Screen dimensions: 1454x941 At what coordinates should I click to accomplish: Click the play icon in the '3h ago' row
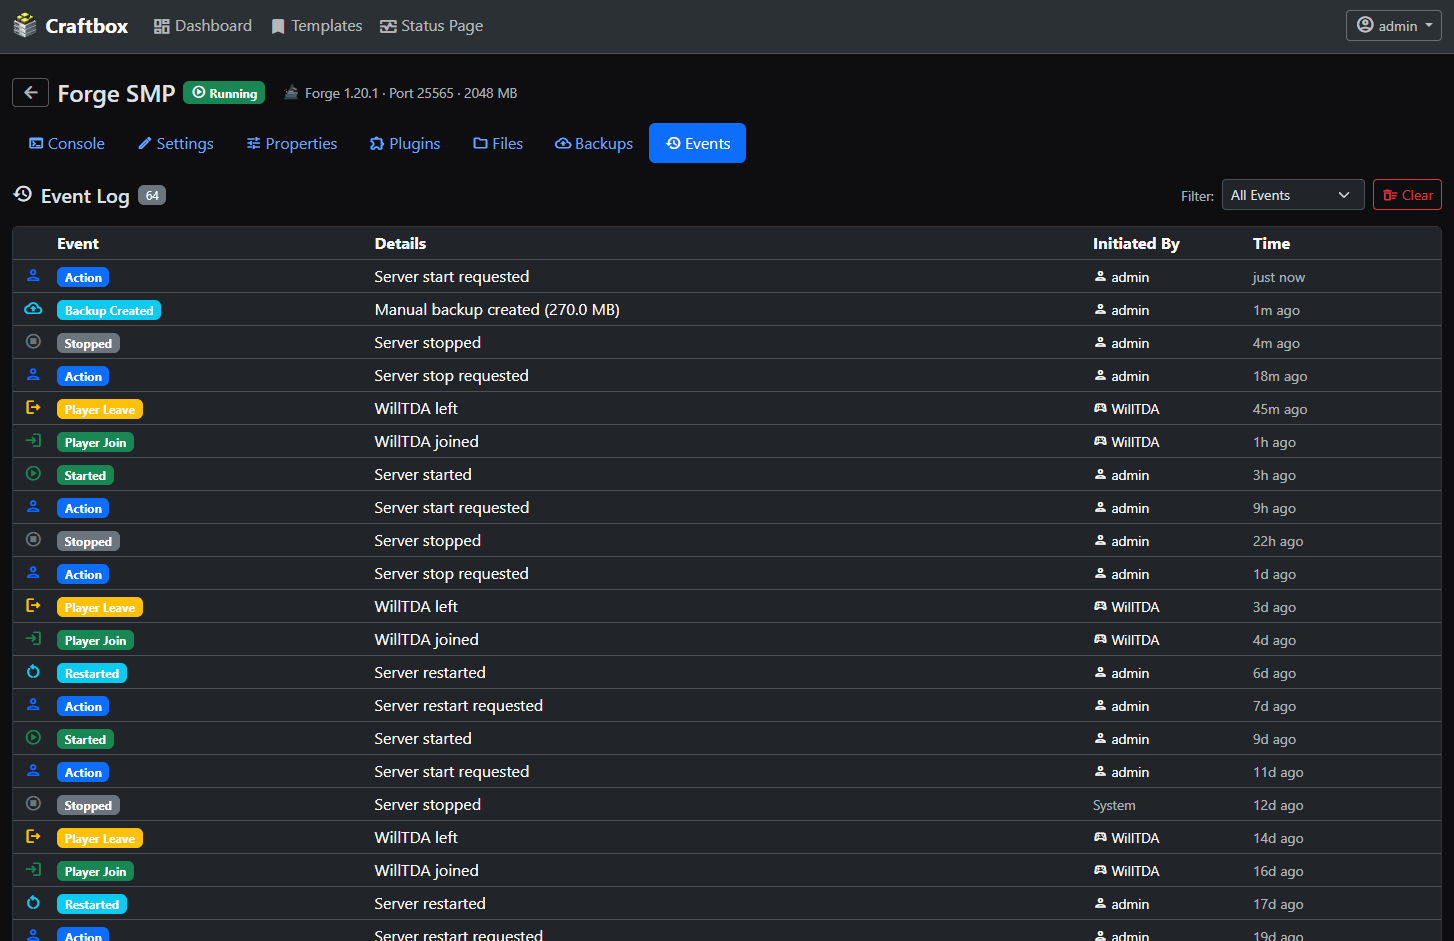(x=33, y=474)
